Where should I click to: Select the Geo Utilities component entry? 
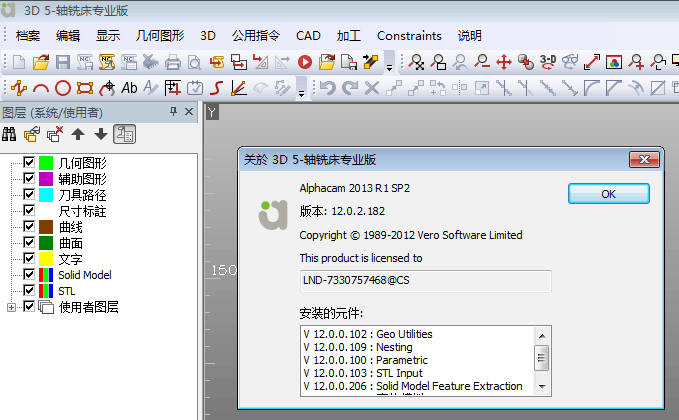[368, 334]
